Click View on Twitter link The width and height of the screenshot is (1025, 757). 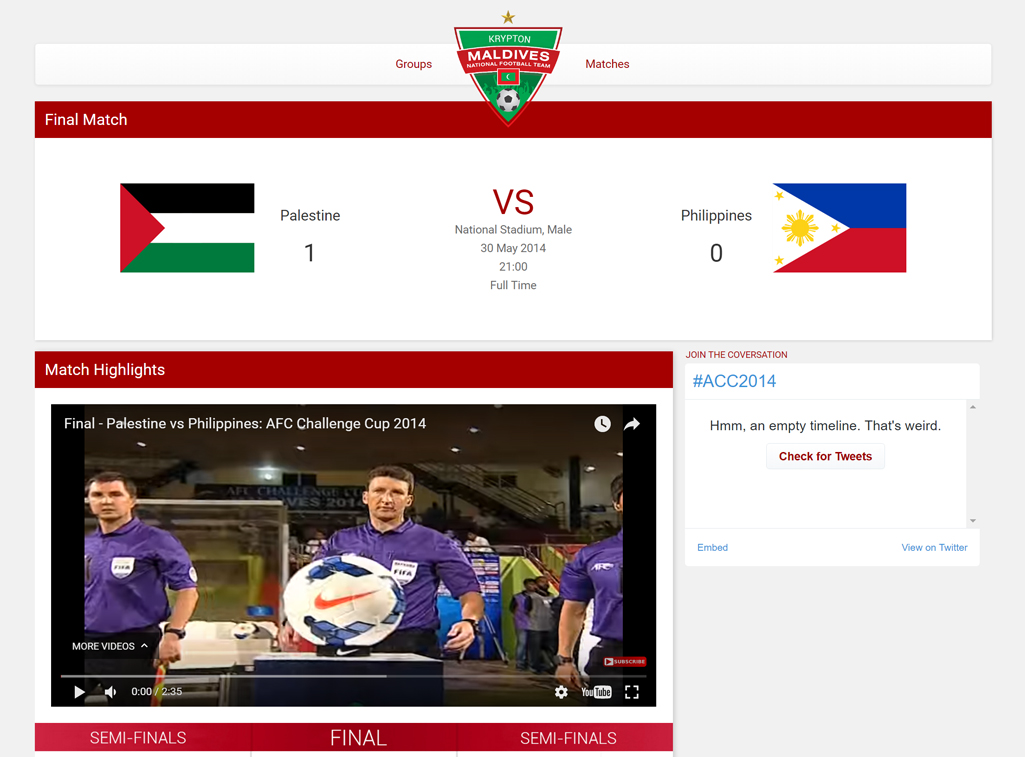(x=934, y=548)
